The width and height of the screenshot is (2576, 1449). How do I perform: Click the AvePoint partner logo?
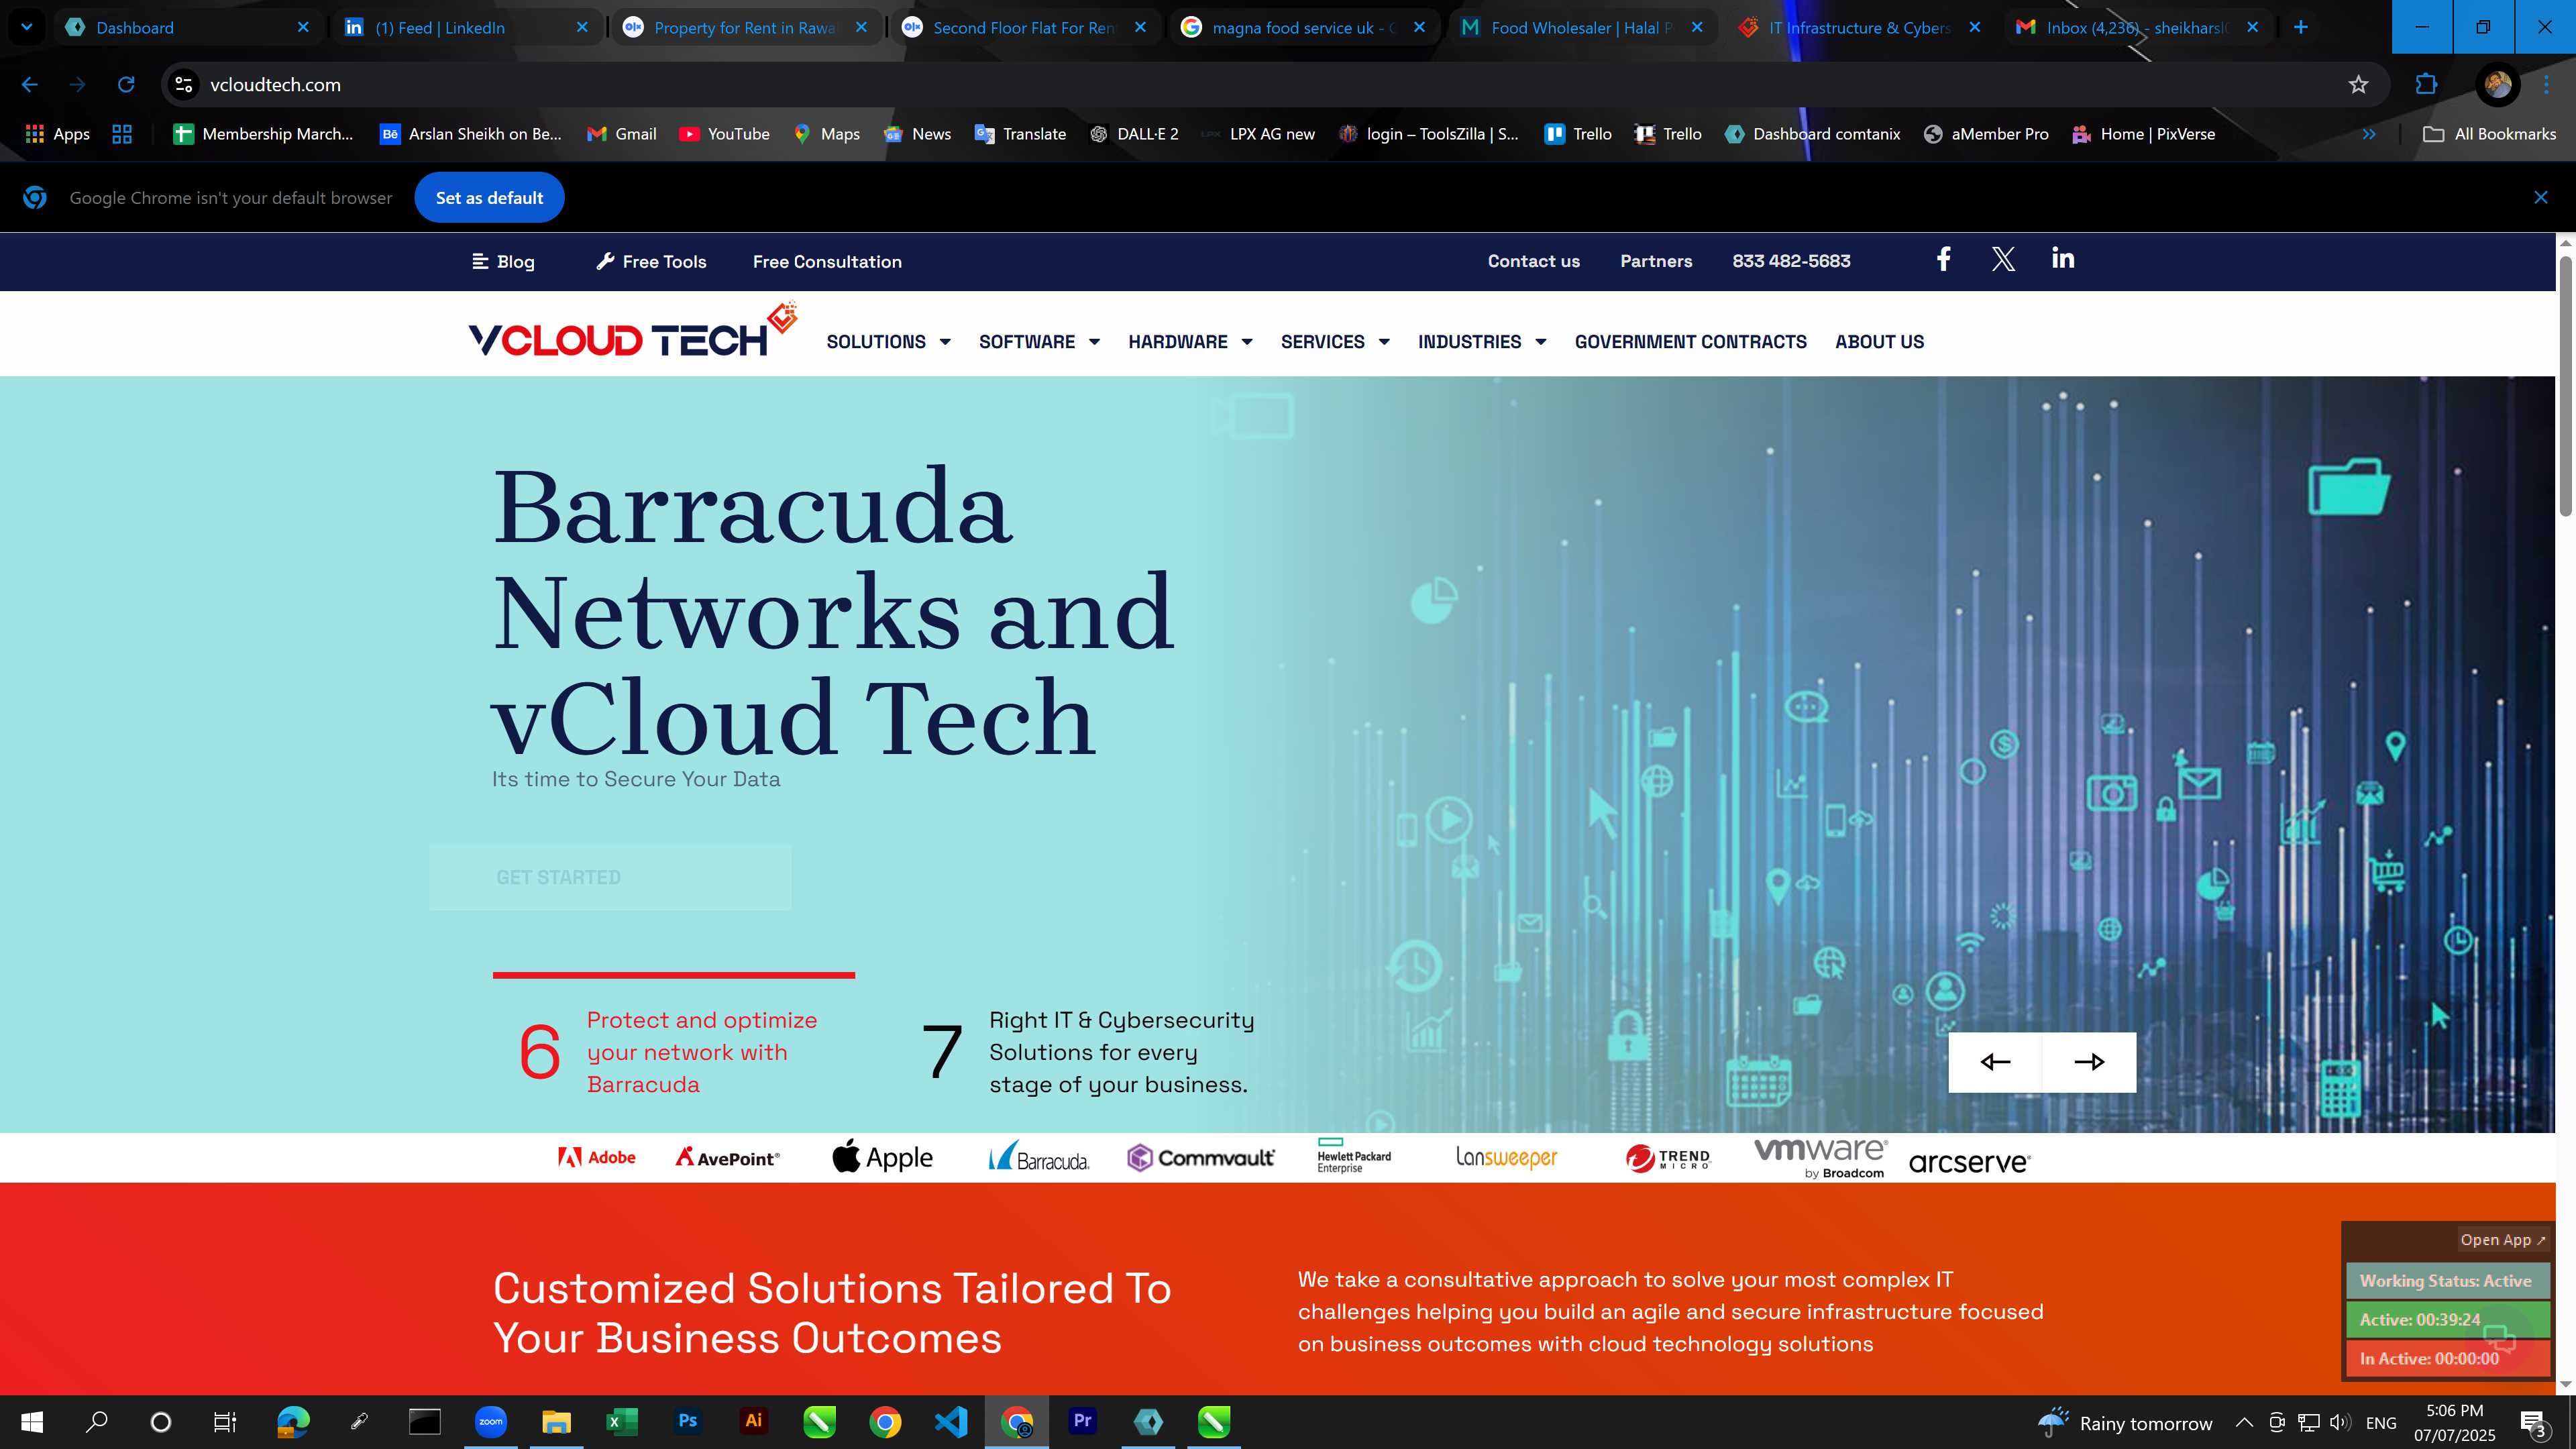click(x=728, y=1157)
